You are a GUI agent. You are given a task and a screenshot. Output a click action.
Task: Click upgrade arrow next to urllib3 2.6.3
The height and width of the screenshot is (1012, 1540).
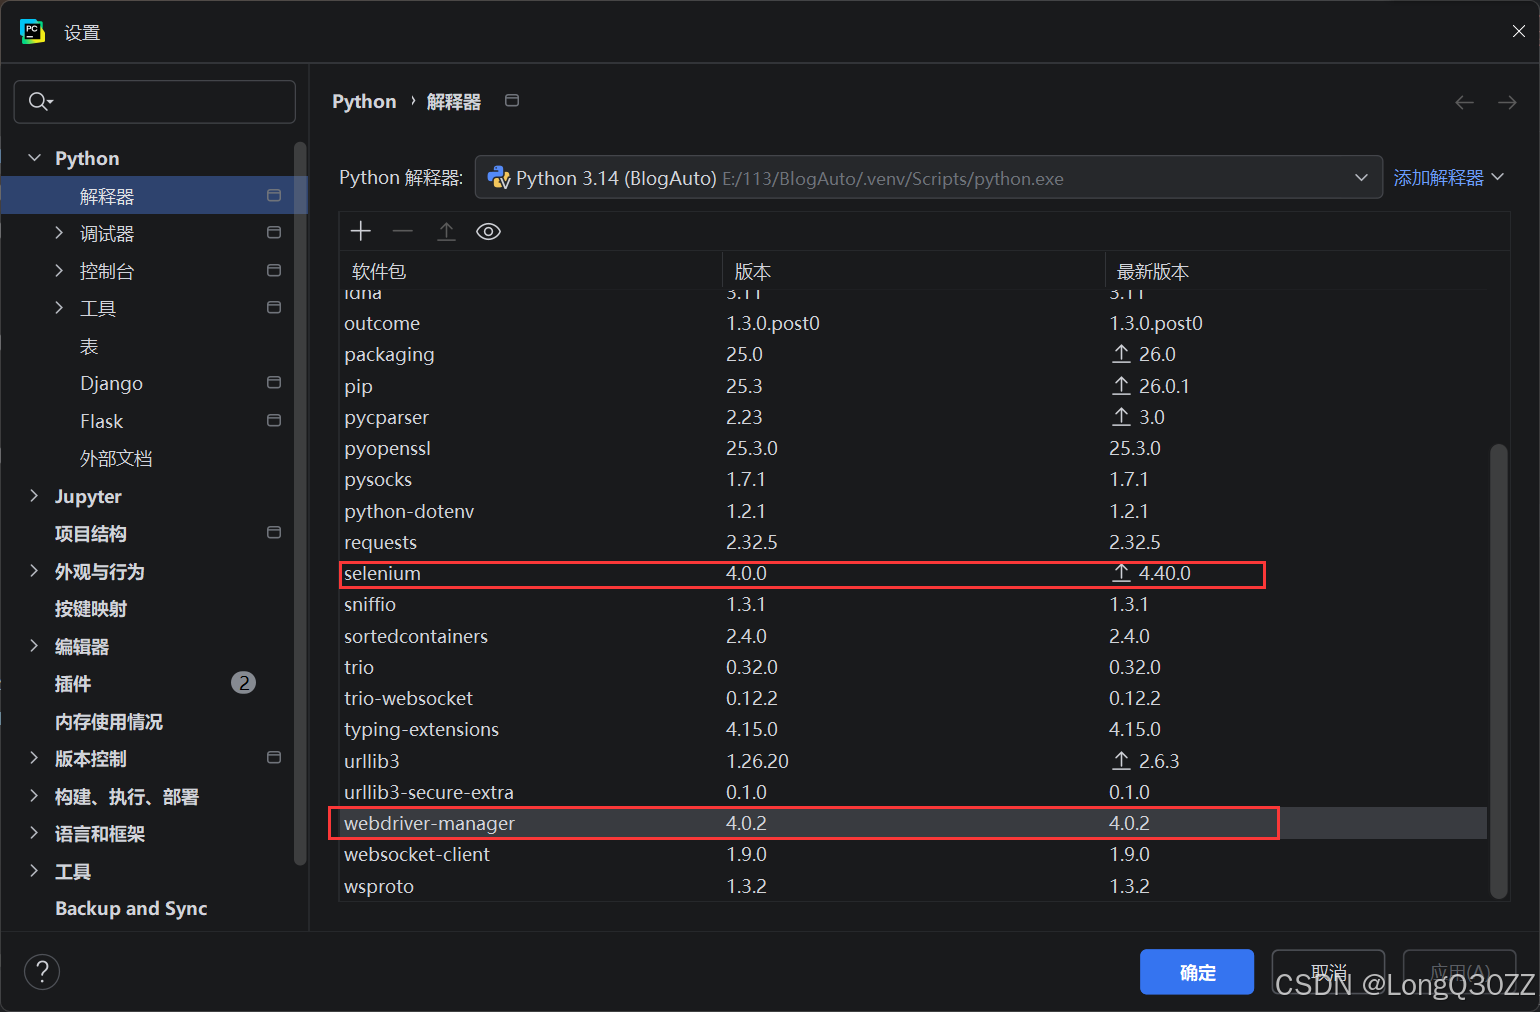point(1121,760)
